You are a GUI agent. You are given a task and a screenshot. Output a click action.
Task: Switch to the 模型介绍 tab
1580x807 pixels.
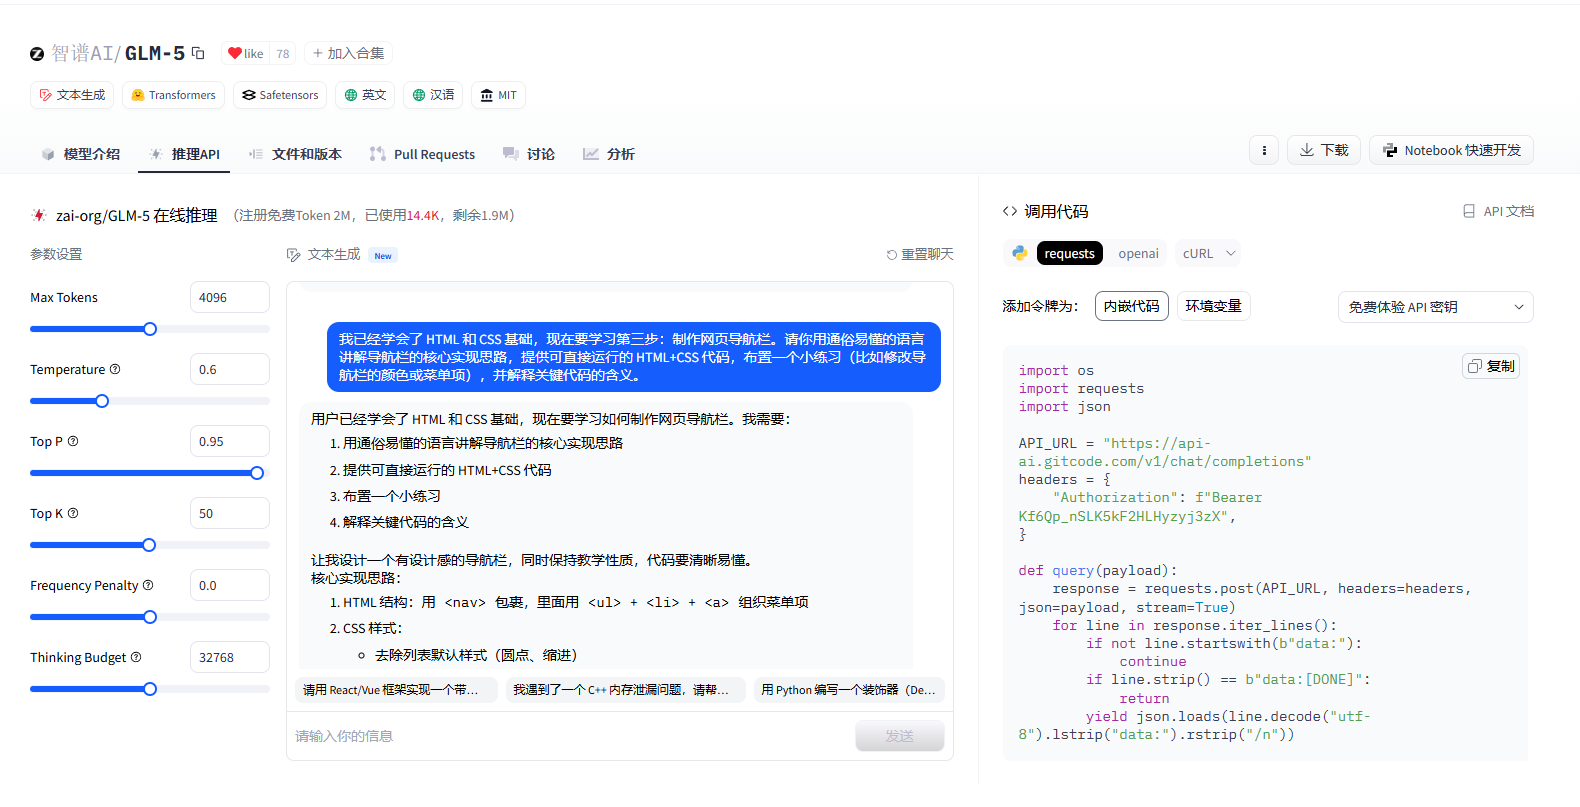click(x=80, y=154)
